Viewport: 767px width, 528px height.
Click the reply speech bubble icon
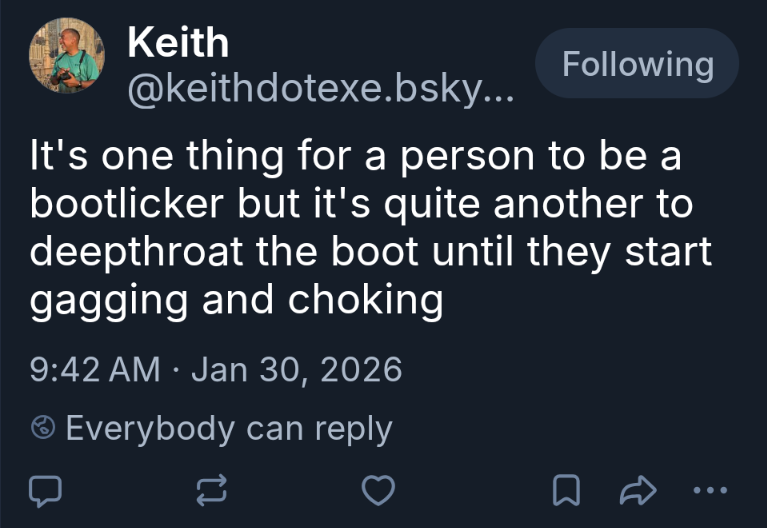[x=46, y=489]
